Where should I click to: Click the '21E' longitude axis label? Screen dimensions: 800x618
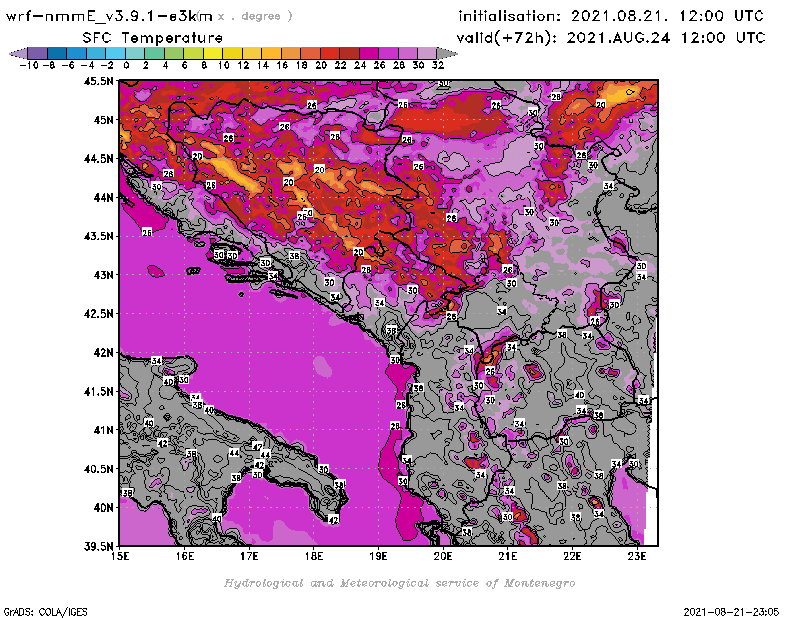[508, 556]
